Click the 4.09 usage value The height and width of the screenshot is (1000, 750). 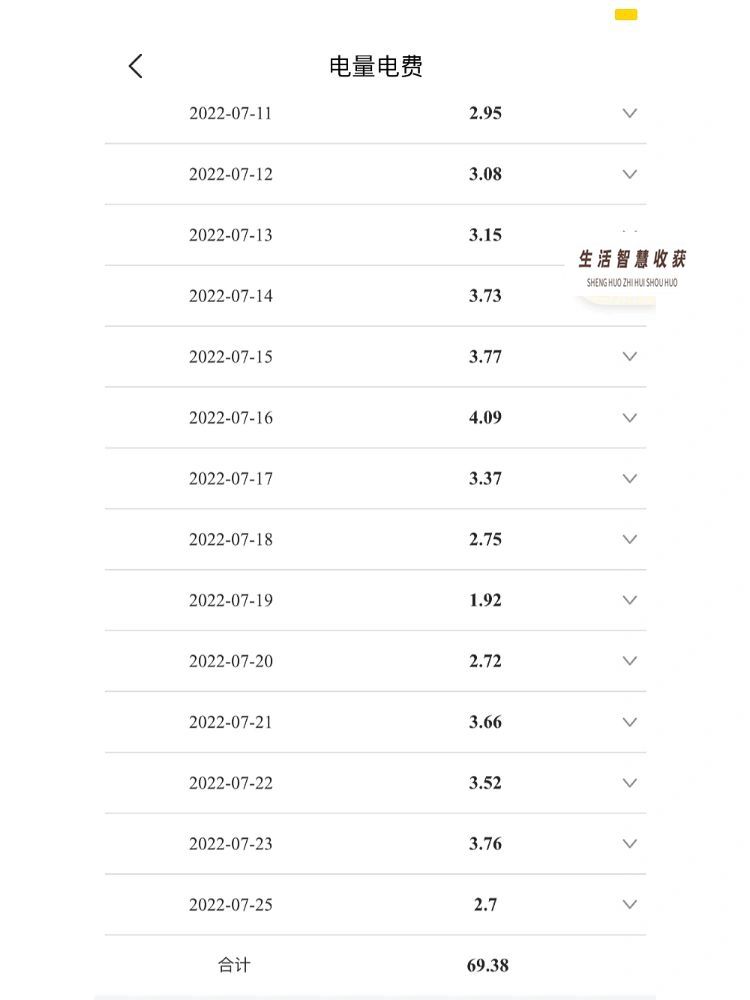[x=485, y=418]
